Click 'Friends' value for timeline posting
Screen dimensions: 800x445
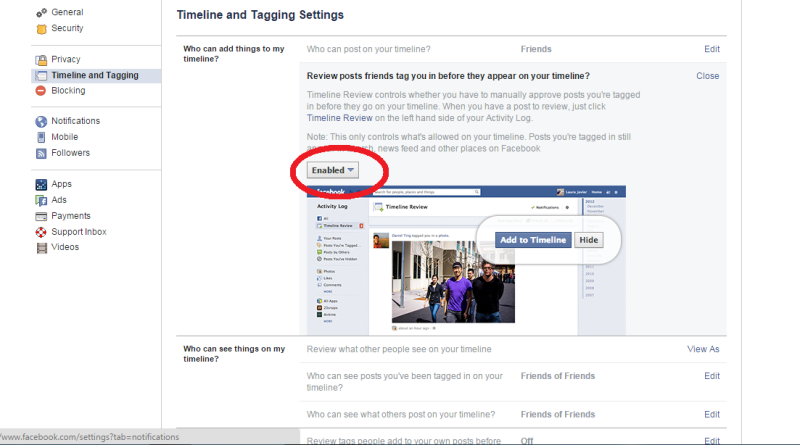coord(536,49)
